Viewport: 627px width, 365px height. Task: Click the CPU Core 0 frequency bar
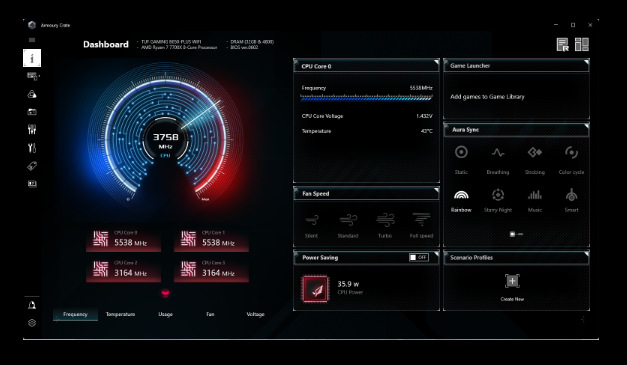[366, 97]
